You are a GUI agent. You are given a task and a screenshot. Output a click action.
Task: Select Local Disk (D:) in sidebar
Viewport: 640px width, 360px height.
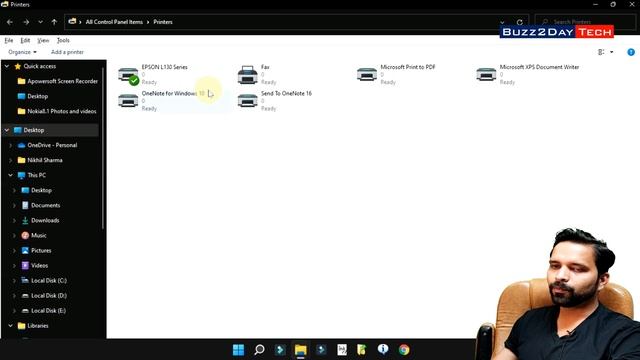pos(49,296)
